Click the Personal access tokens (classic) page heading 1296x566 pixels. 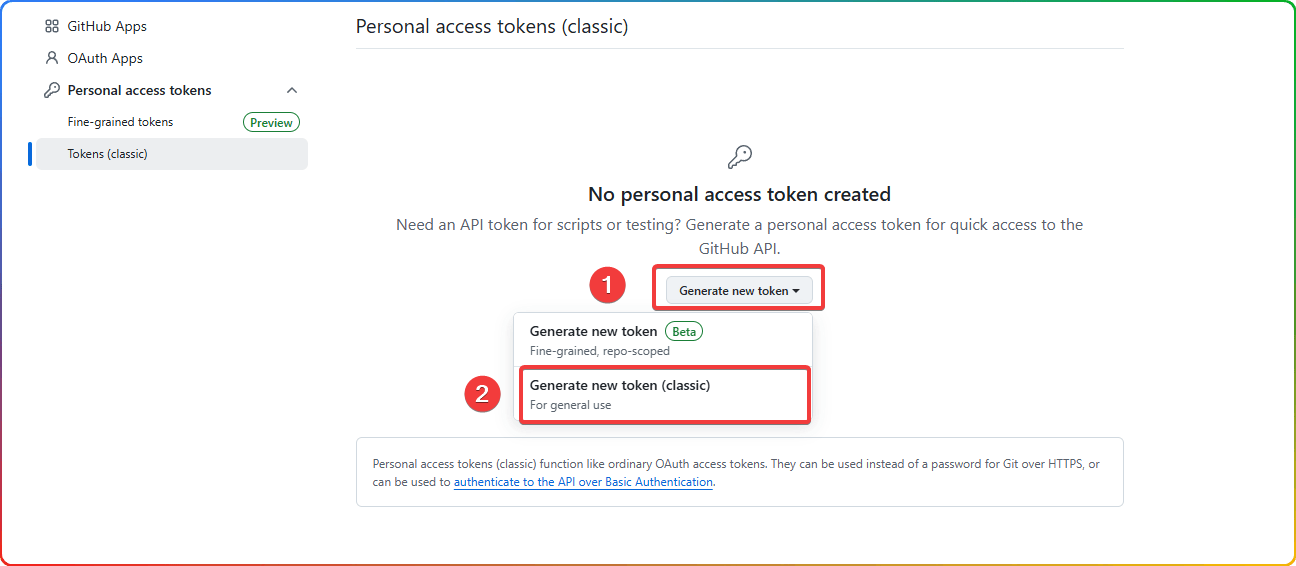coord(492,27)
